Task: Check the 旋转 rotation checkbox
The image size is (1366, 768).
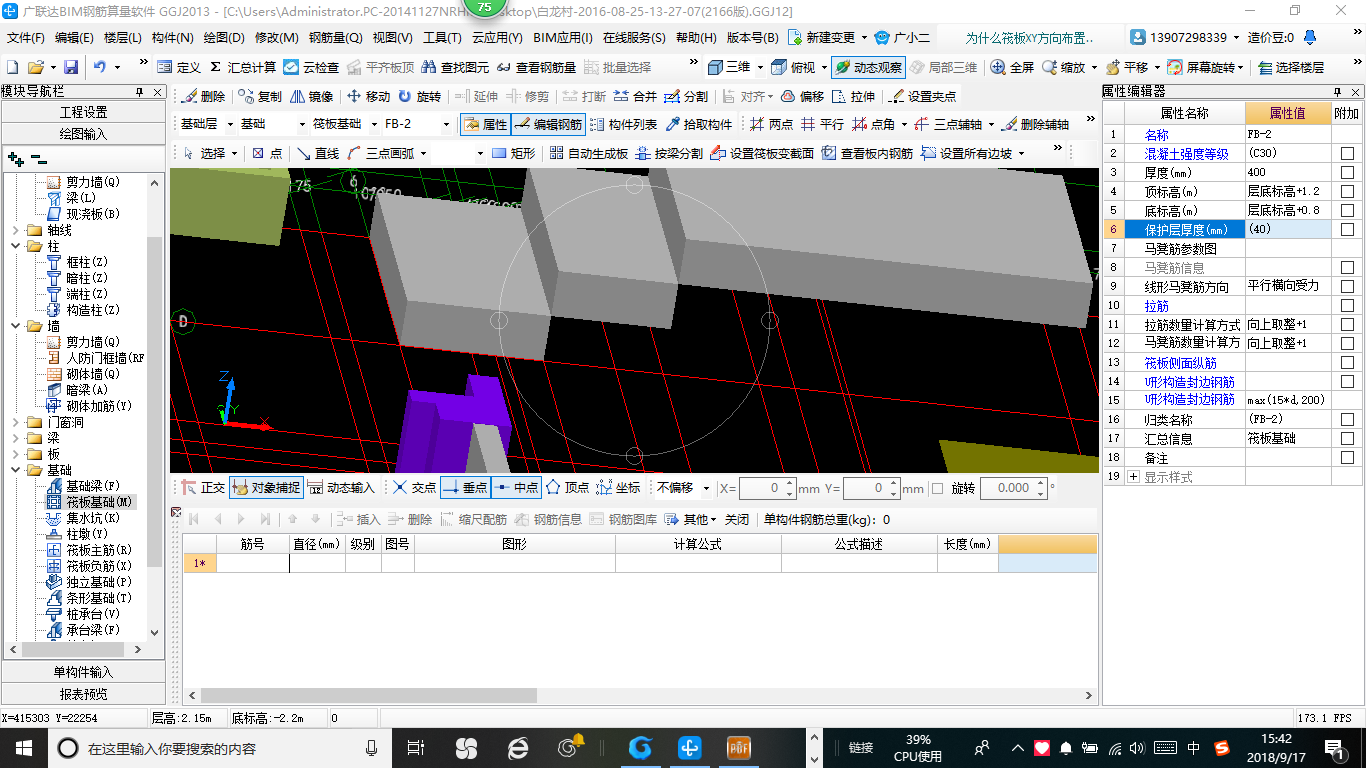Action: pos(937,488)
